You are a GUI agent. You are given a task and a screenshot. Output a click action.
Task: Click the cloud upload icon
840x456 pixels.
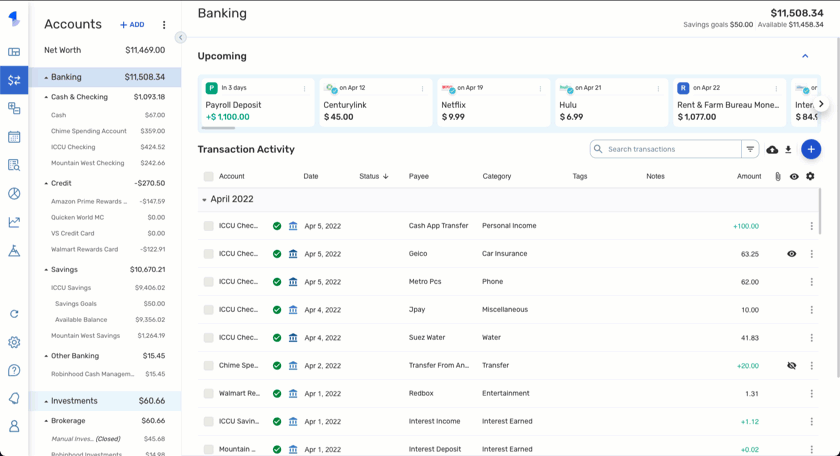772,149
